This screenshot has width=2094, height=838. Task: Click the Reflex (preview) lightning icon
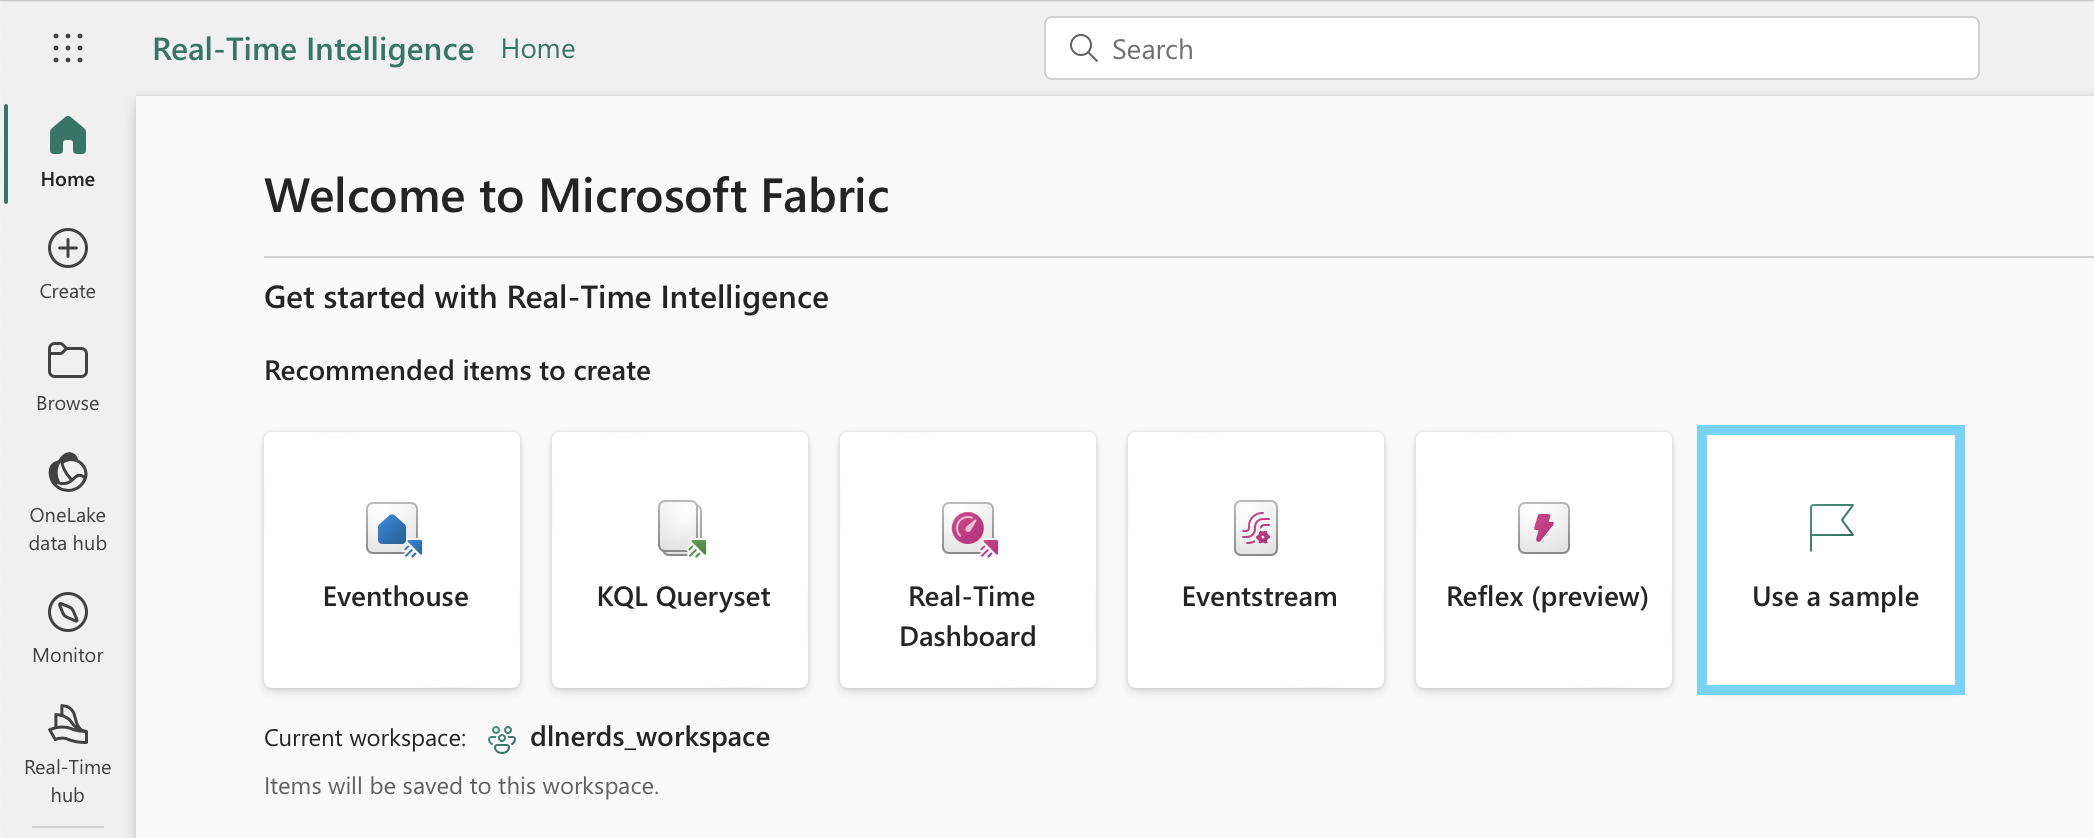1543,528
